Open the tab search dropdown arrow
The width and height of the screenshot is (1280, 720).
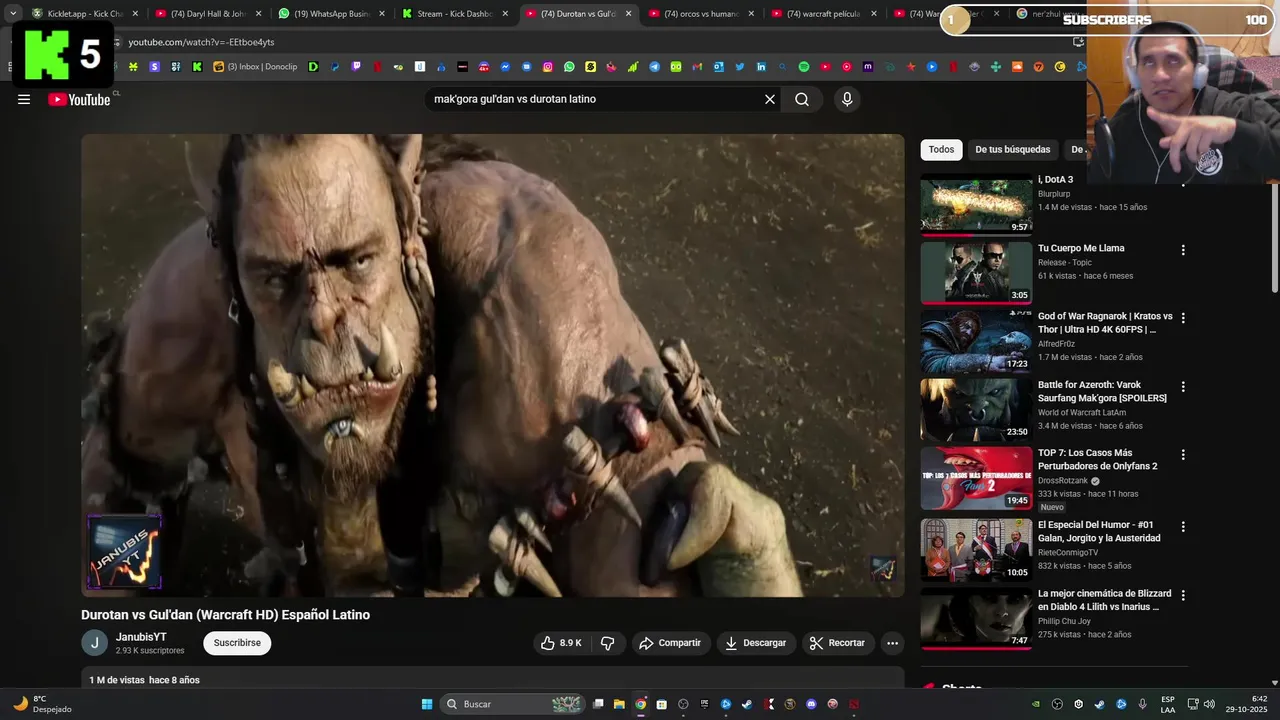(x=13, y=14)
